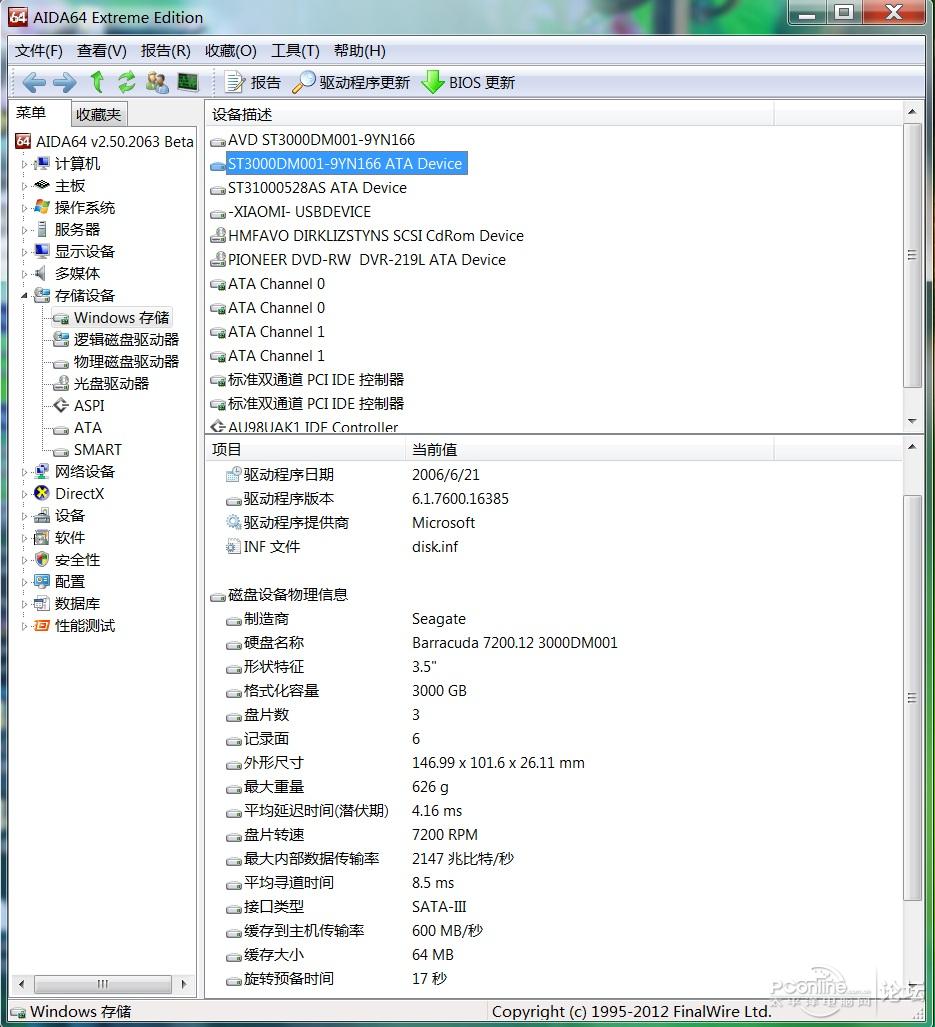This screenshot has height=1027, width=935.
Task: Expand the 服务器 tree node
Action: point(24,230)
